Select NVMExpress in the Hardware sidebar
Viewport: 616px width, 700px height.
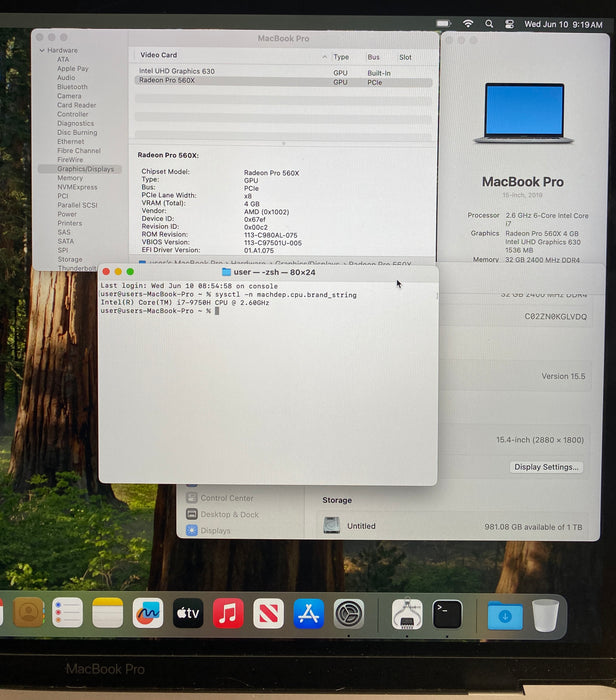pos(77,187)
